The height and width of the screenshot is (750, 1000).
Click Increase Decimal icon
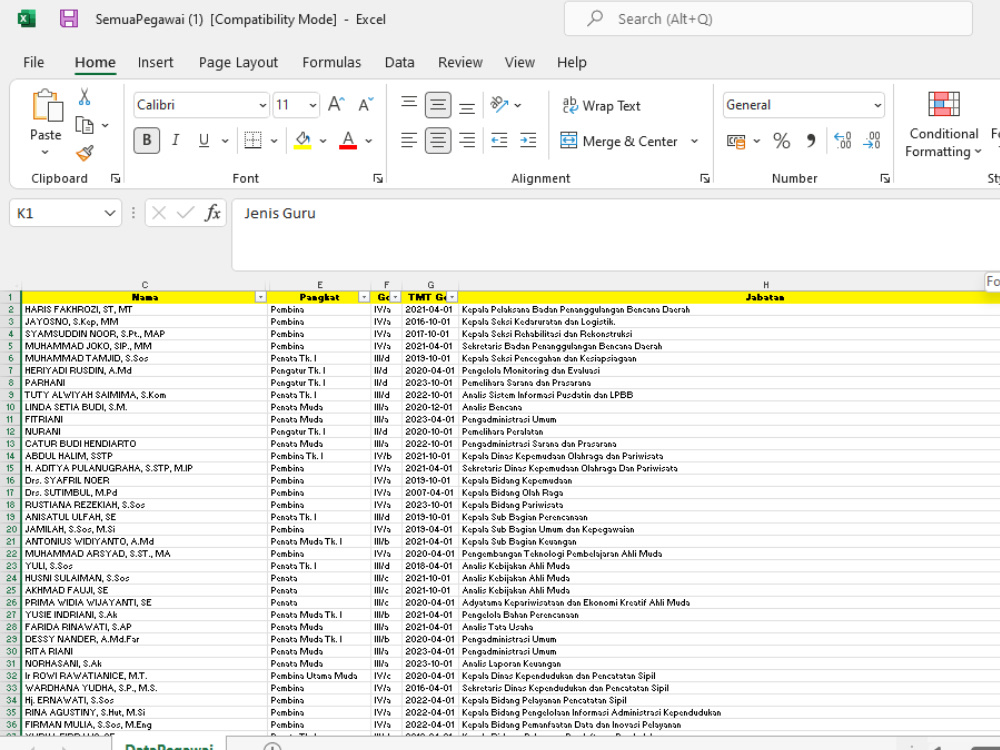(x=843, y=141)
